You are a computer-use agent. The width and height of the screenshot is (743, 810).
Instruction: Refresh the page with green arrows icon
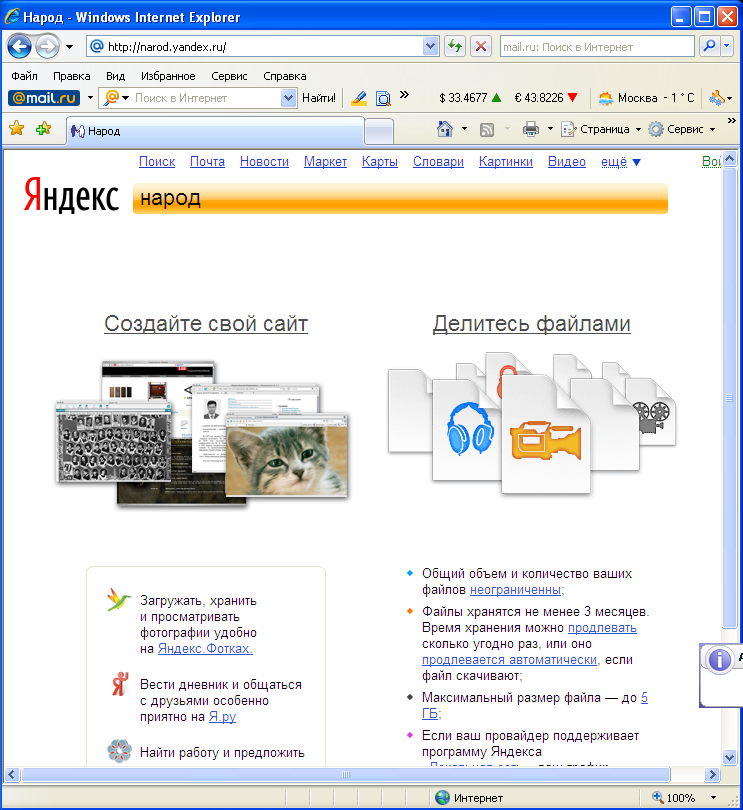455,46
